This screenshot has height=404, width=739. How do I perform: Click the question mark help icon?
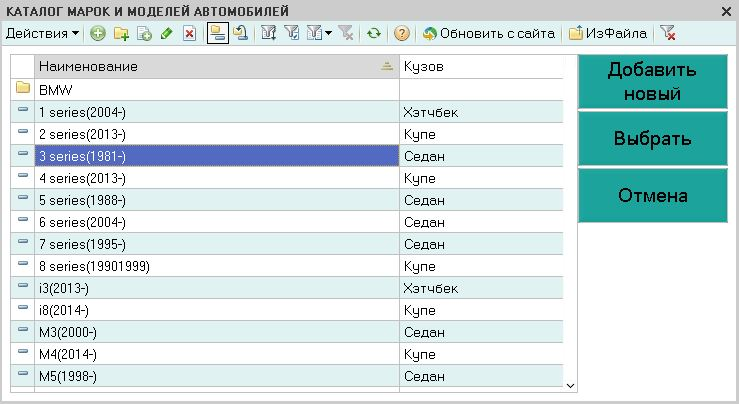pos(402,33)
